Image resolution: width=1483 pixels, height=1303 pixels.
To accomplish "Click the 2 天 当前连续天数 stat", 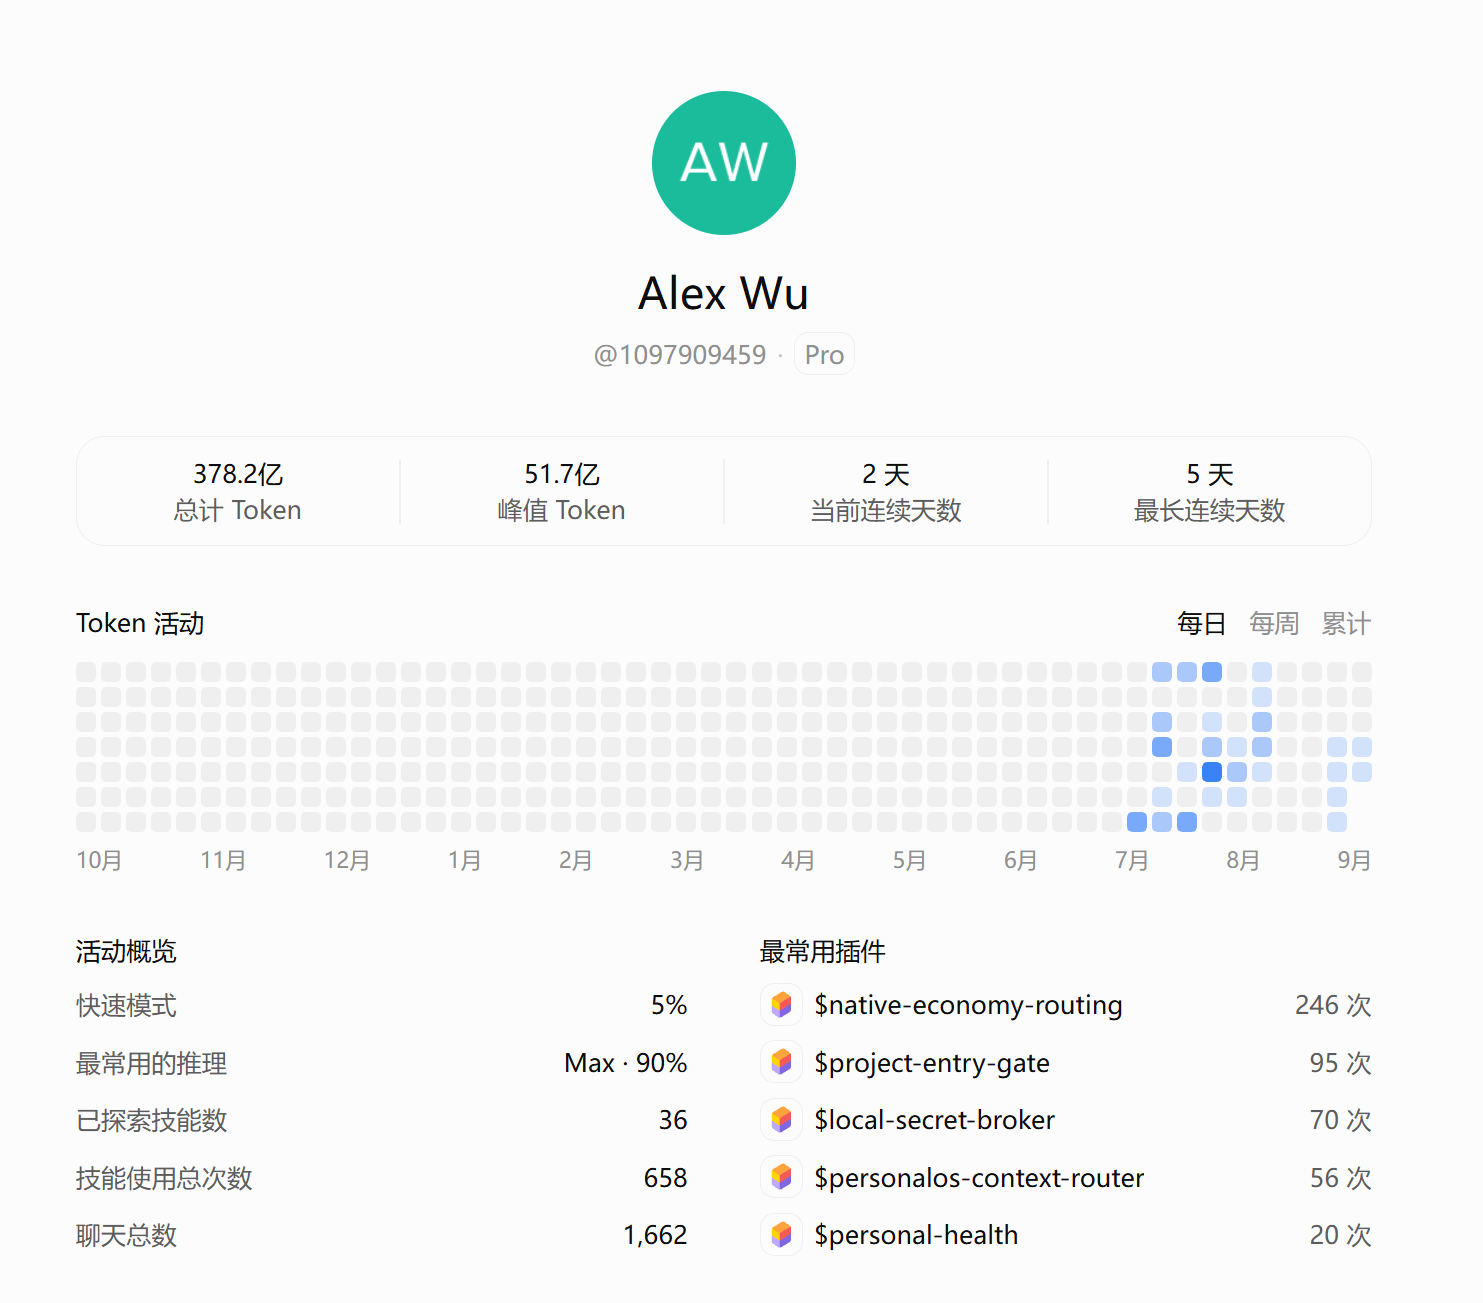I will pyautogui.click(x=886, y=491).
